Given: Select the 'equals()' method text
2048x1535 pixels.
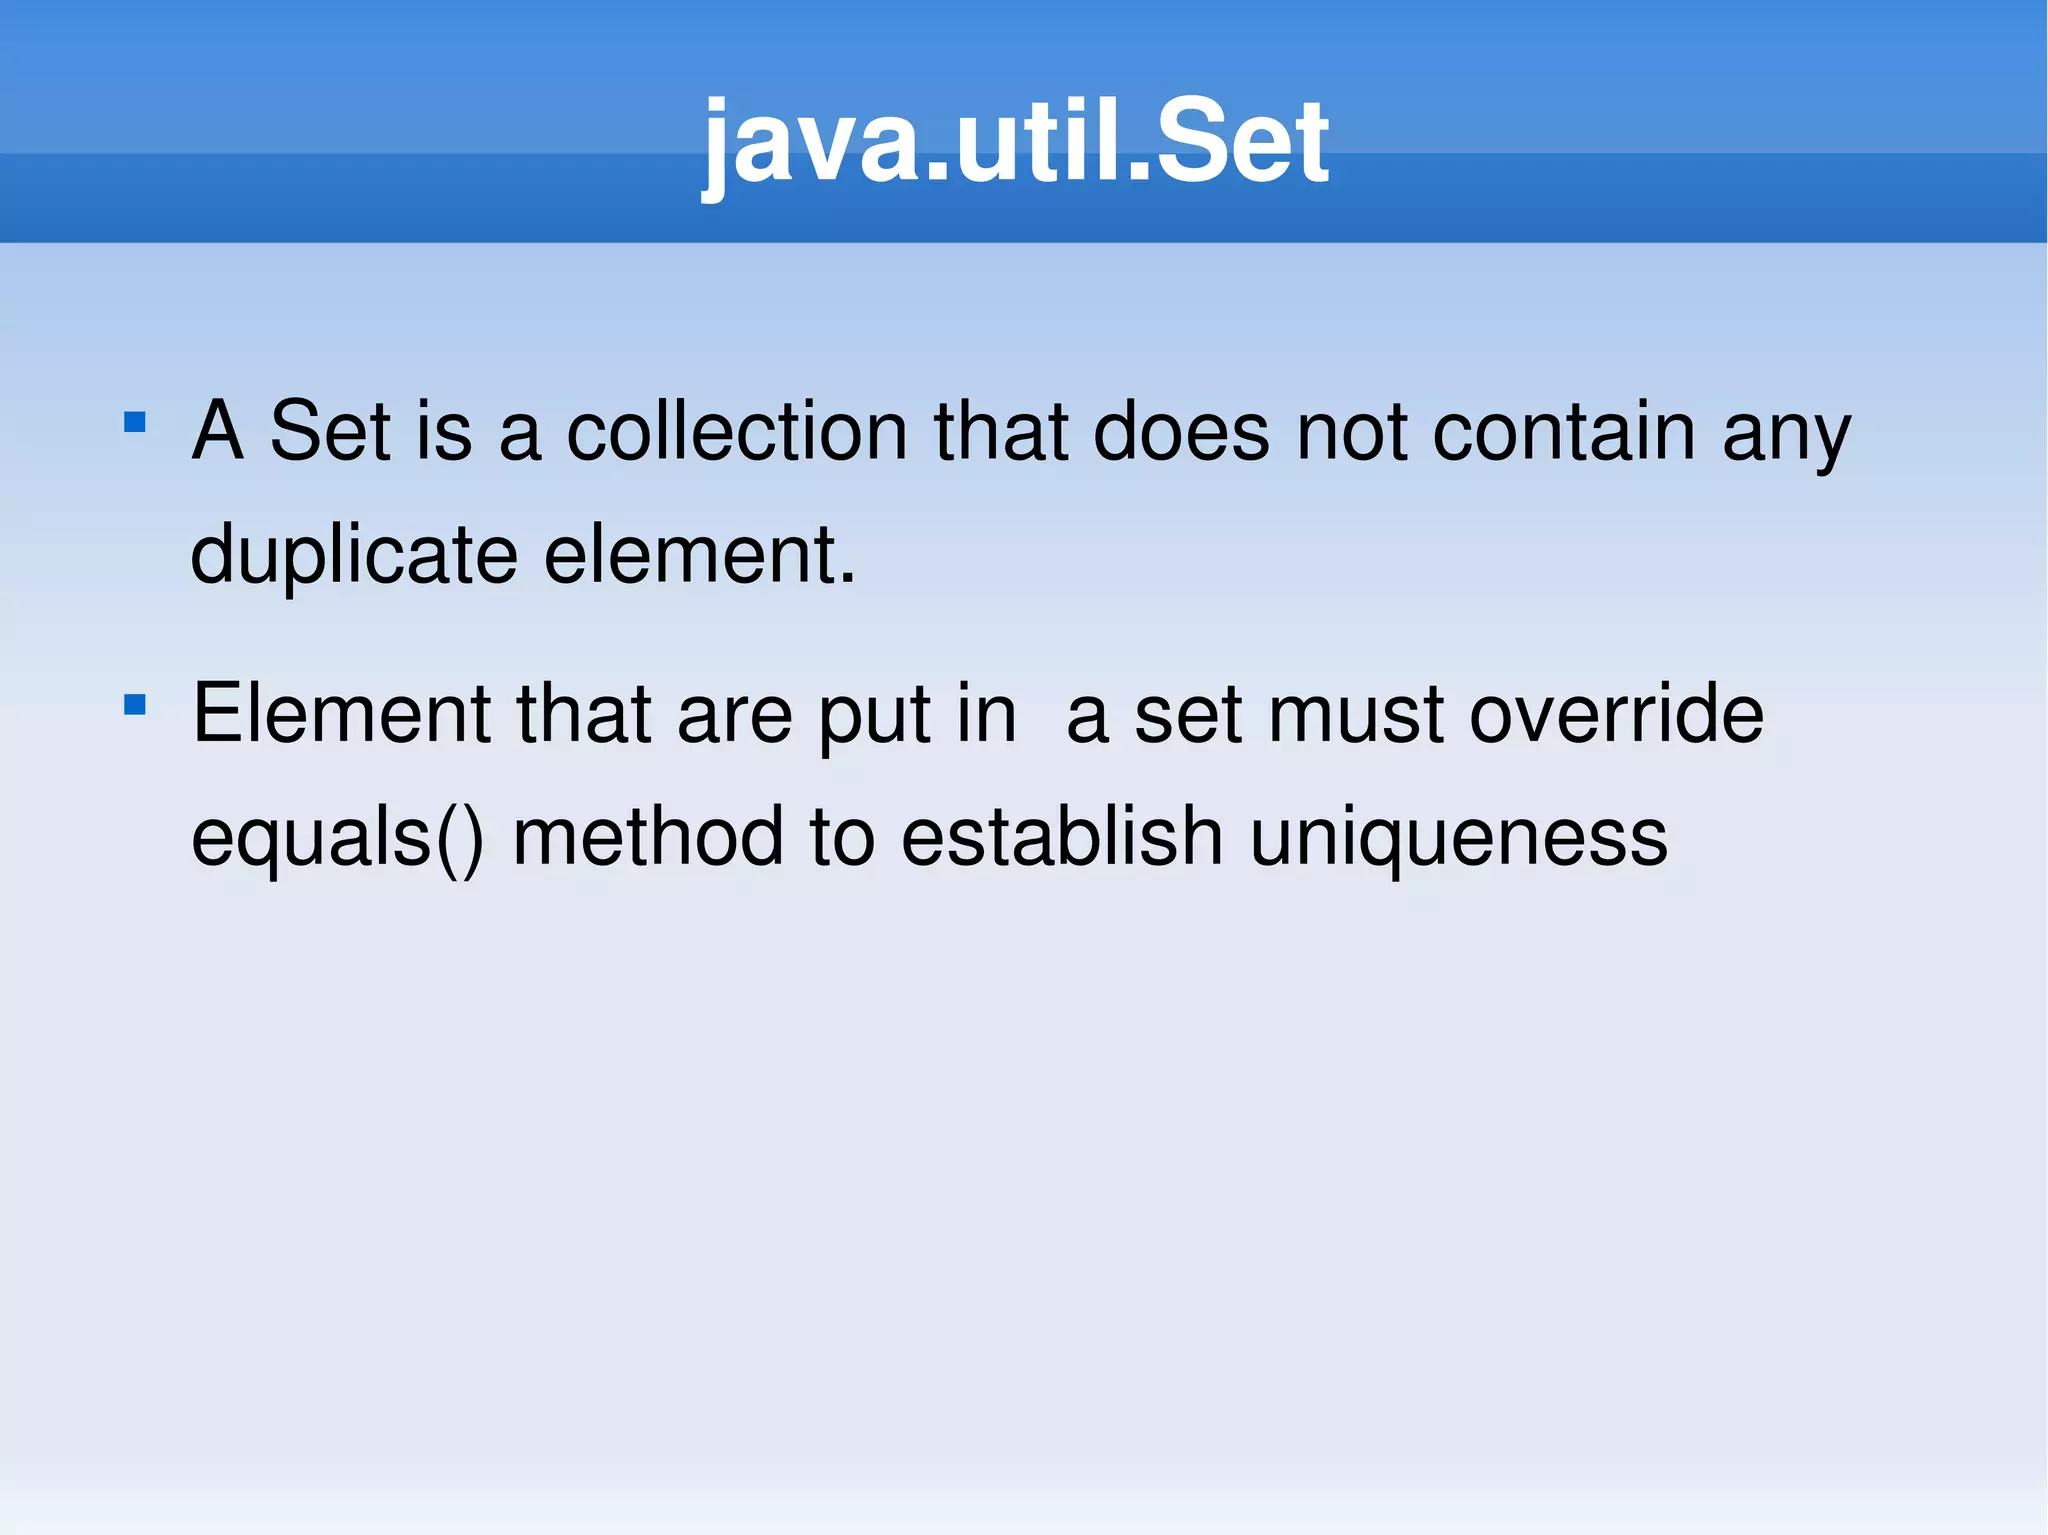Looking at the screenshot, I should (x=338, y=839).
